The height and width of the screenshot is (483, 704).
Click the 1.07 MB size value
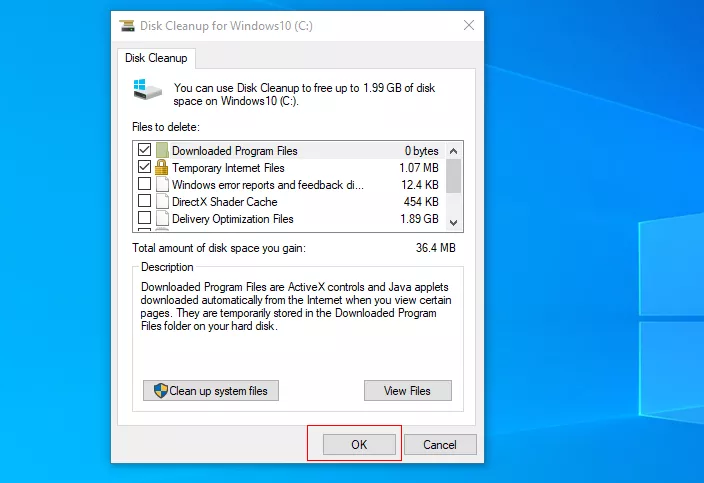[419, 167]
